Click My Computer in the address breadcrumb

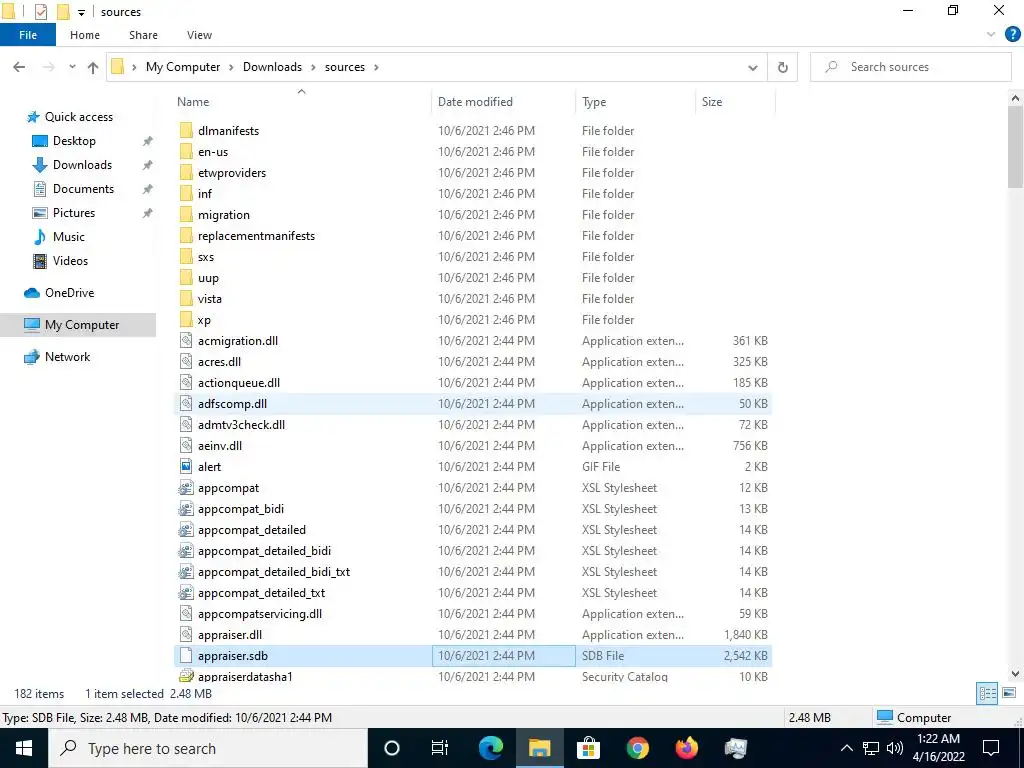pos(183,67)
